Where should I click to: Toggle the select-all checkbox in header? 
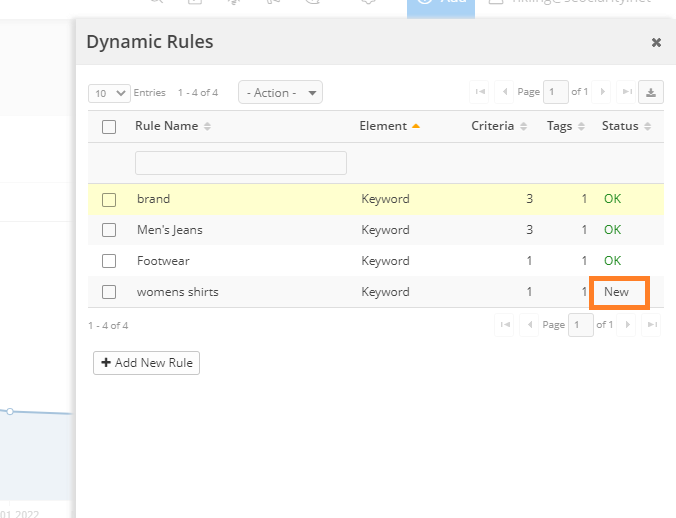click(109, 127)
